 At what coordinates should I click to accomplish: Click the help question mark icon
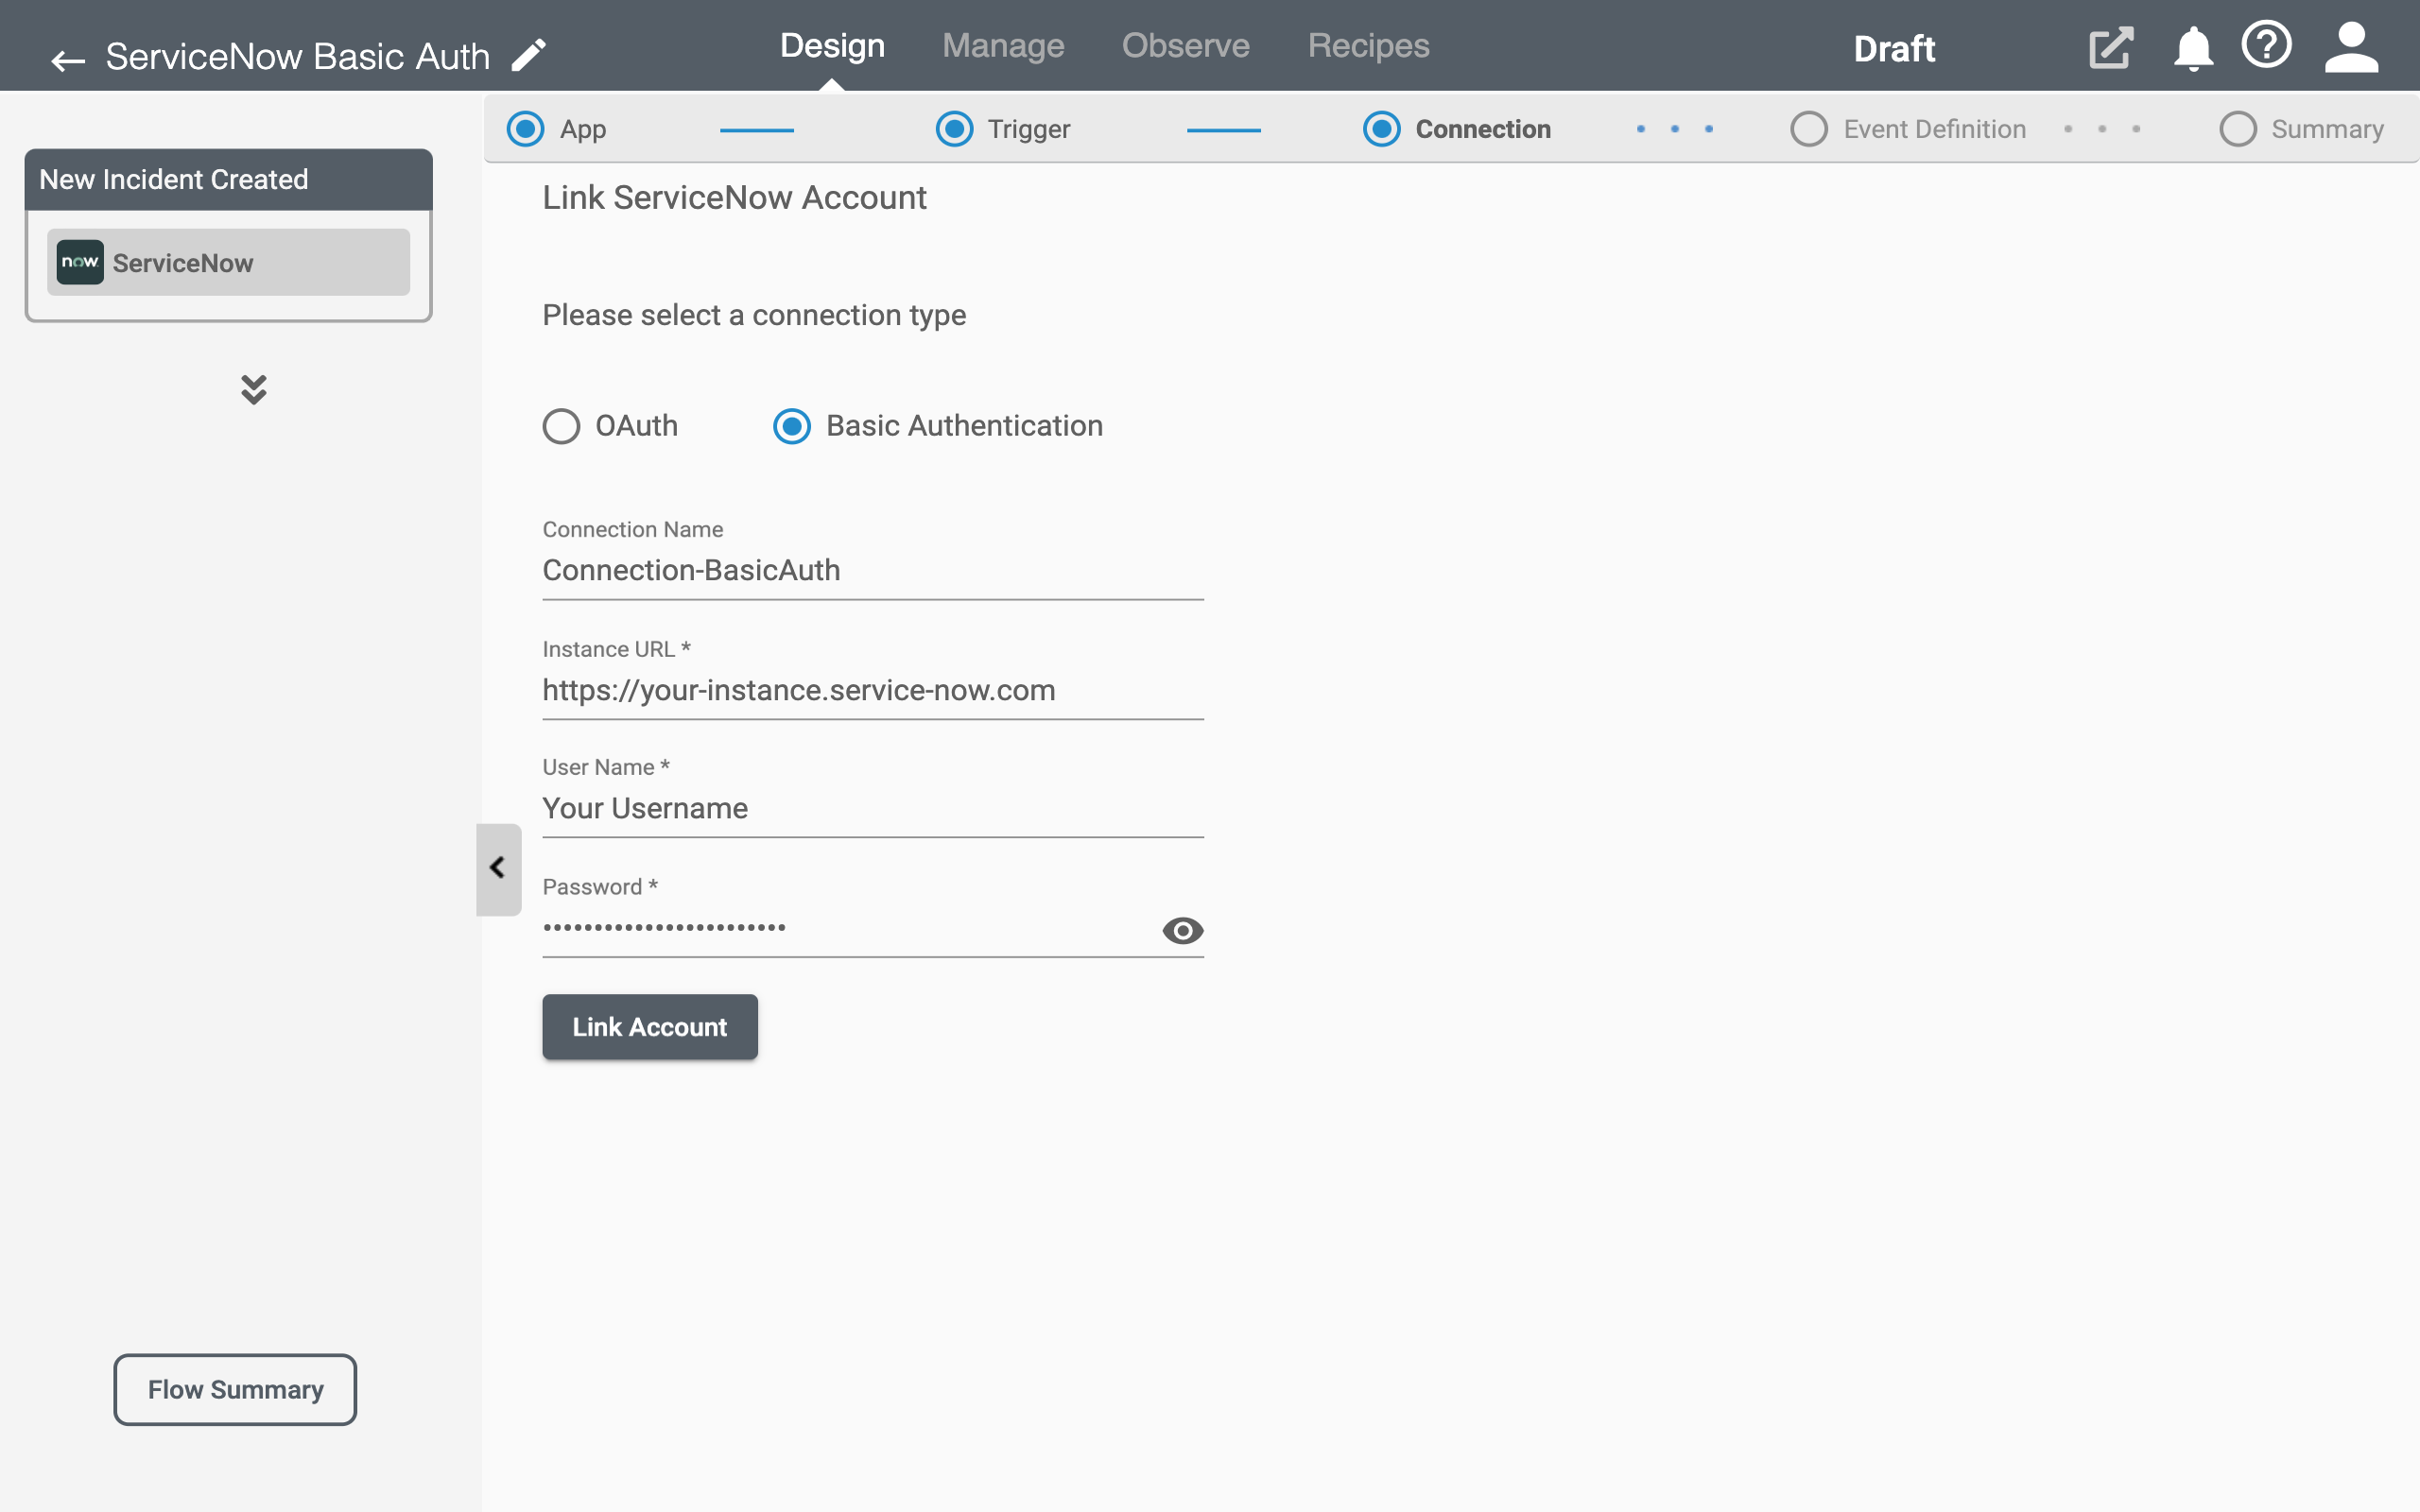(x=2269, y=47)
